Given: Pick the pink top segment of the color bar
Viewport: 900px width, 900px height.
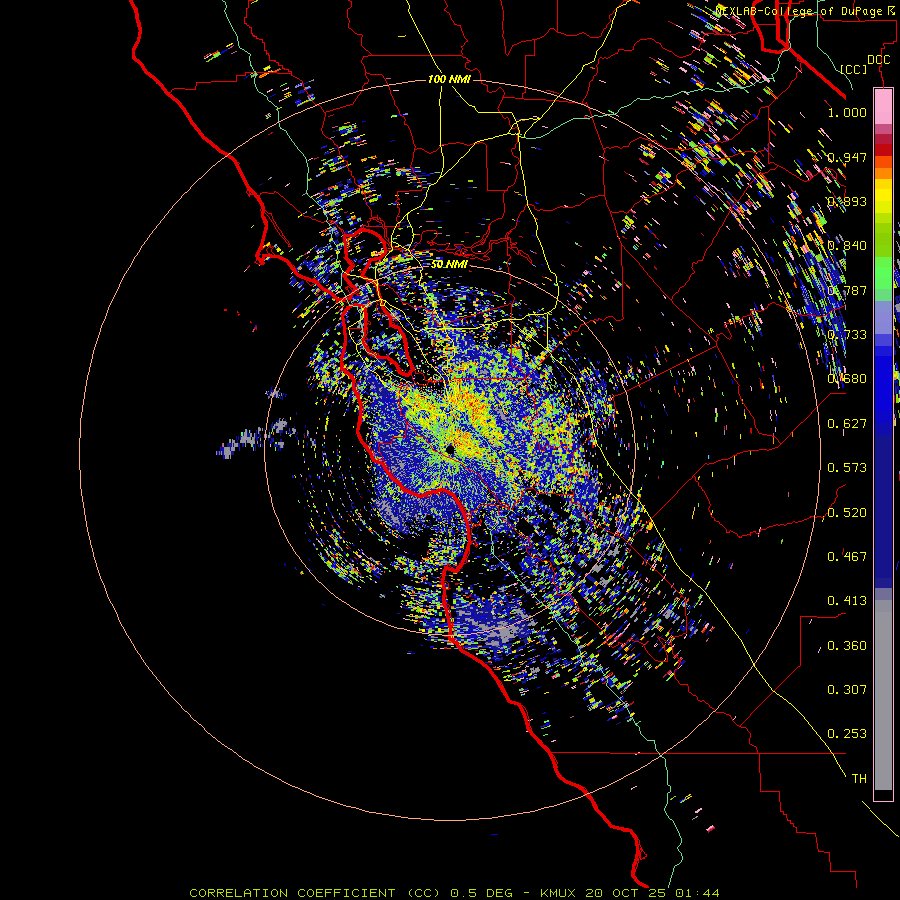Looking at the screenshot, I should click(x=883, y=106).
